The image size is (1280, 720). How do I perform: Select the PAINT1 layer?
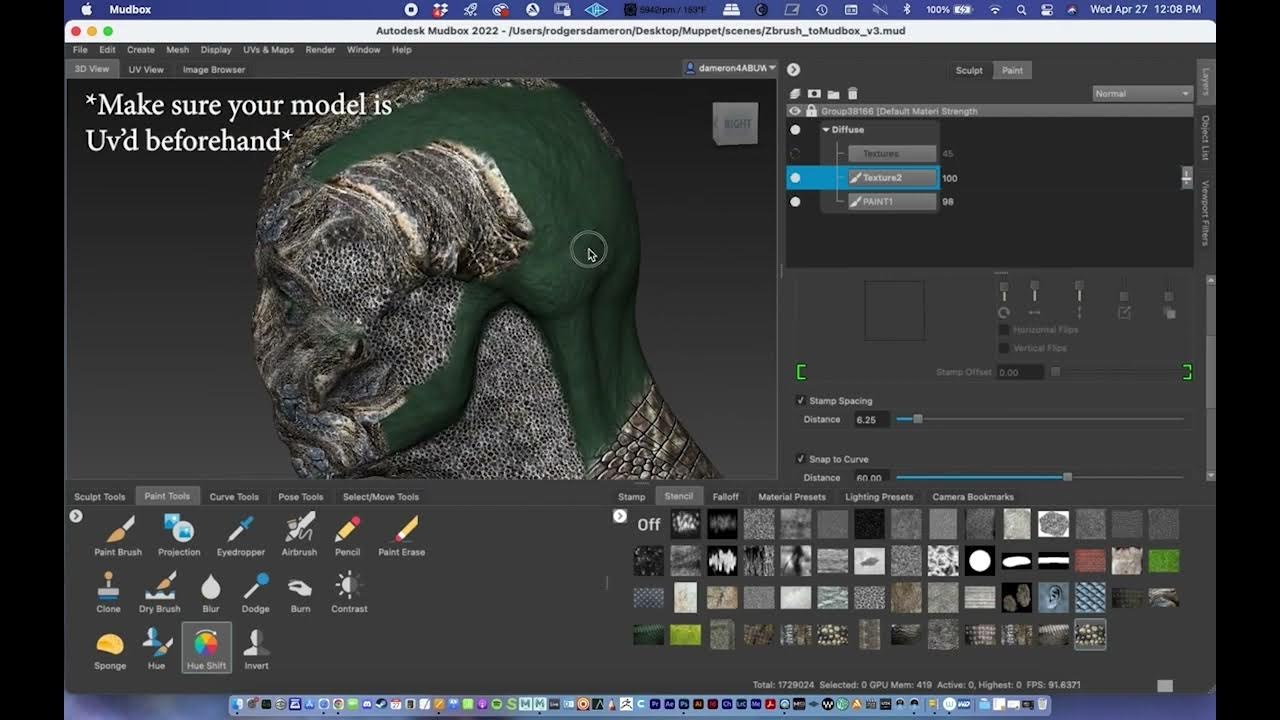point(892,202)
